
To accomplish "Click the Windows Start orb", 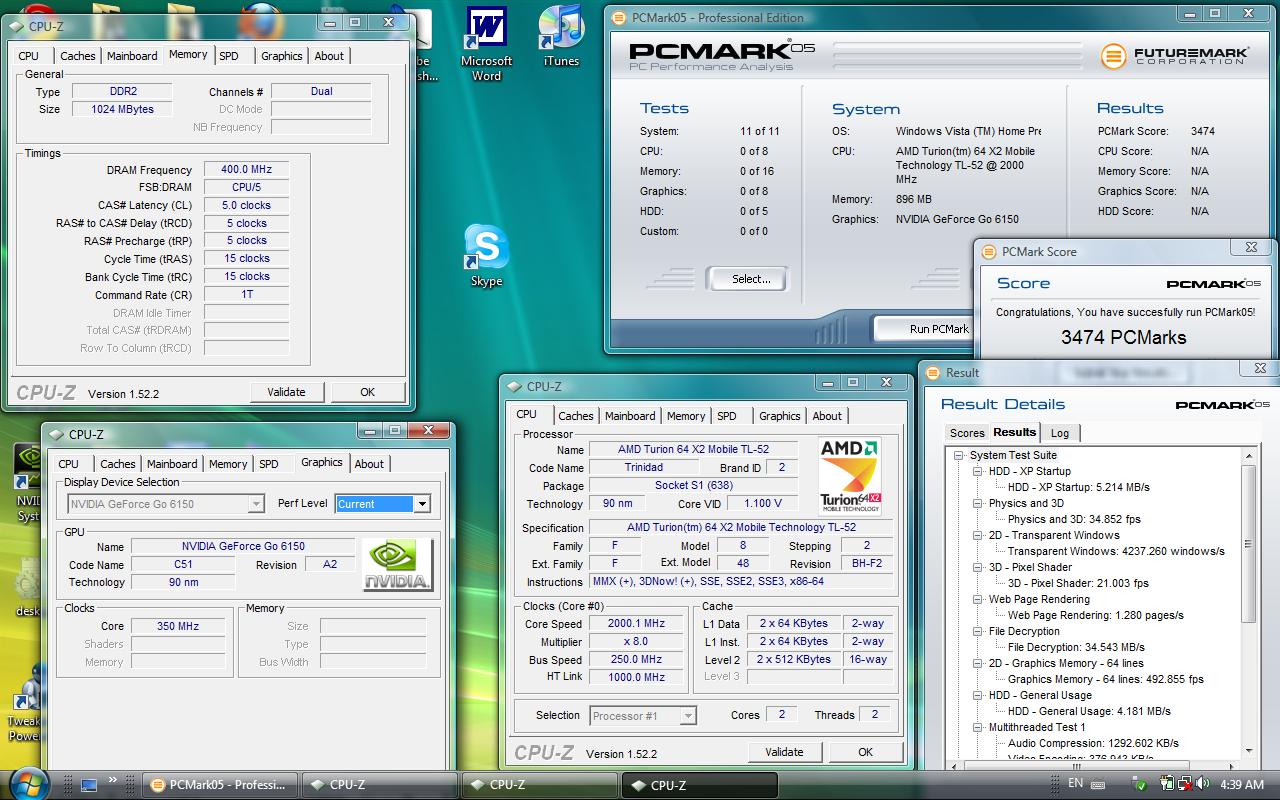I will (x=27, y=783).
